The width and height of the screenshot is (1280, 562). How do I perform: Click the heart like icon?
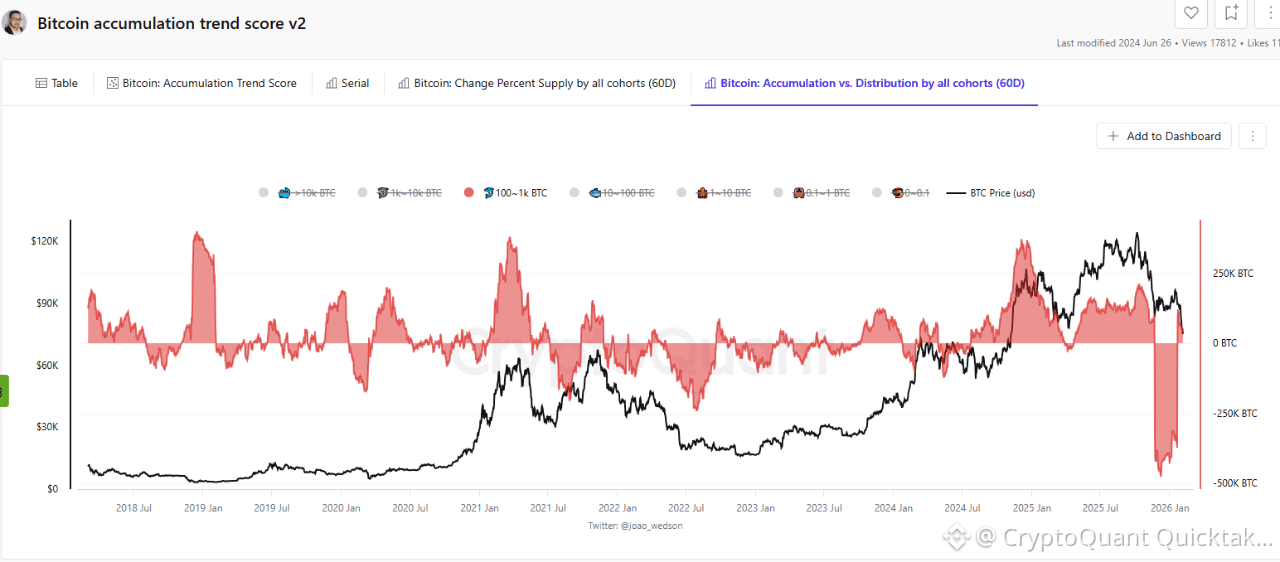click(1191, 13)
